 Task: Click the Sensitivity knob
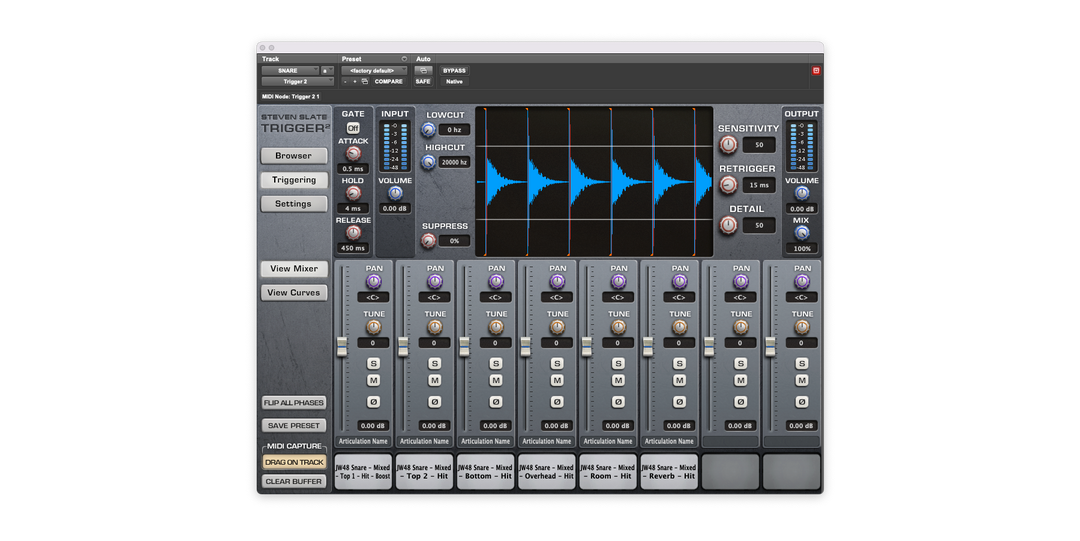[x=728, y=145]
